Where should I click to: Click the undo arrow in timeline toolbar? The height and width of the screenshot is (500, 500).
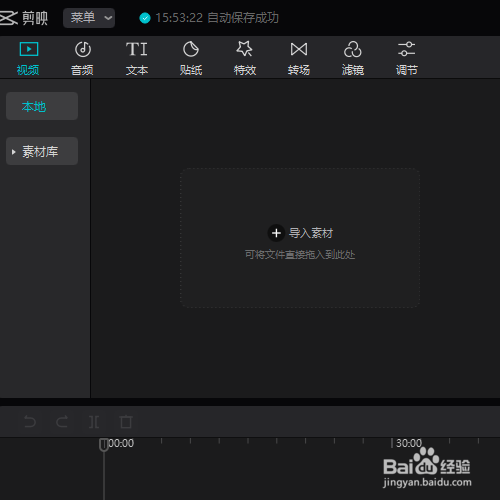coord(30,422)
